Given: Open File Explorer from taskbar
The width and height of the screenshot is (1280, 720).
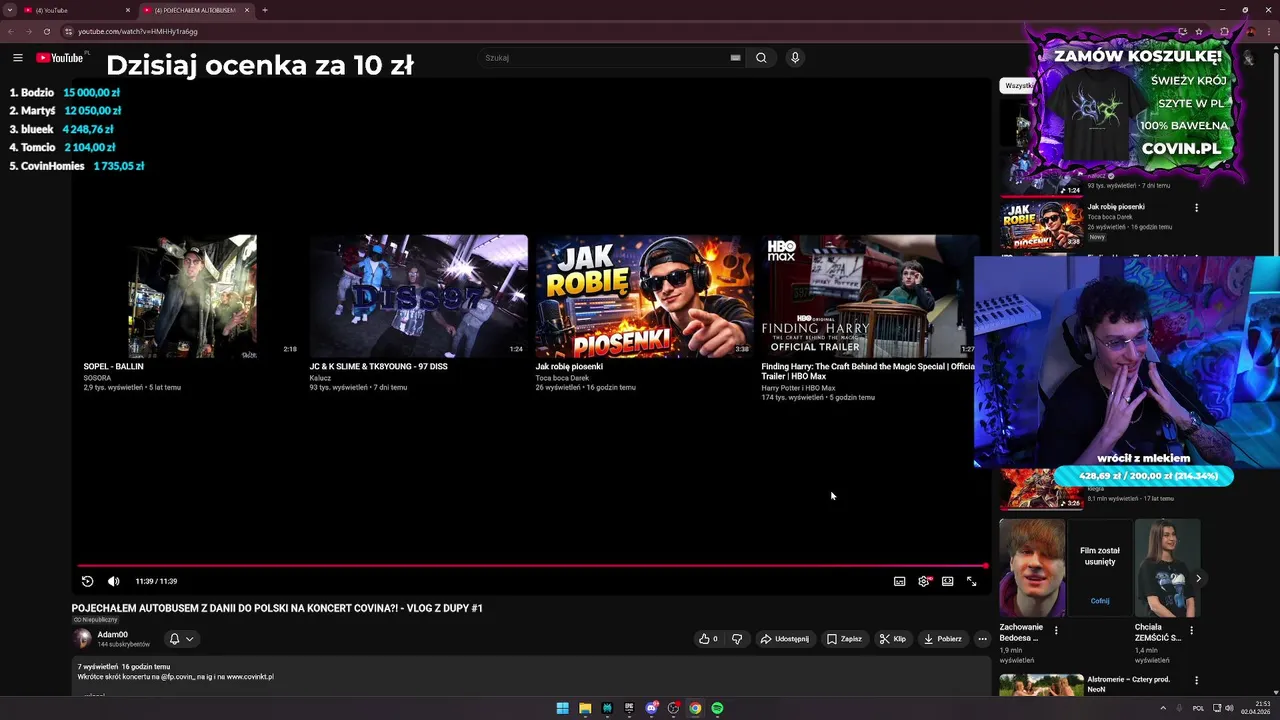Looking at the screenshot, I should (585, 708).
